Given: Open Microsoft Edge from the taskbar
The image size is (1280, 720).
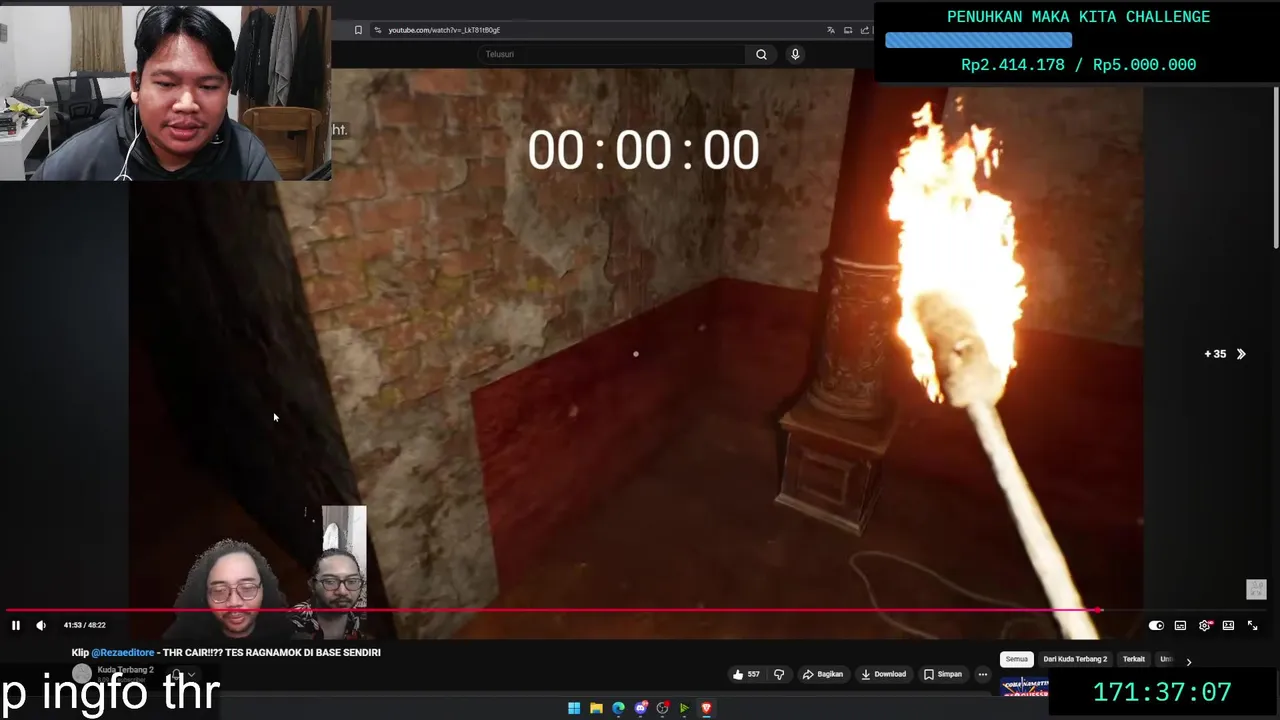Looking at the screenshot, I should pos(618,708).
